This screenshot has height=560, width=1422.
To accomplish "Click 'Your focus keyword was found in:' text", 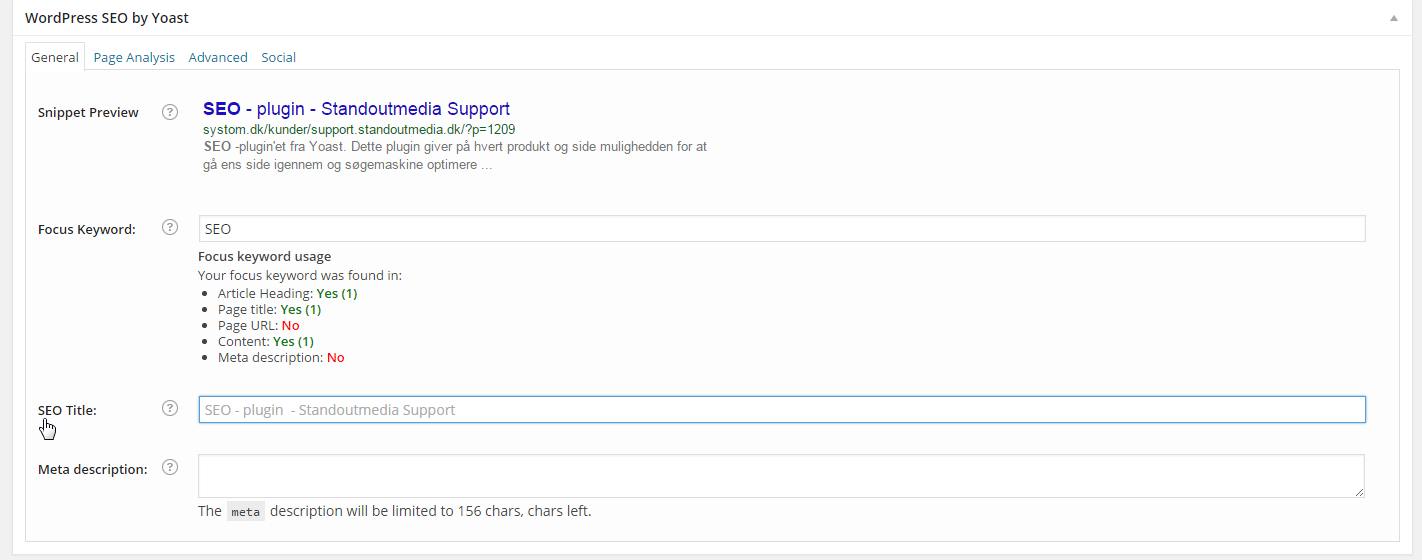I will coord(300,275).
